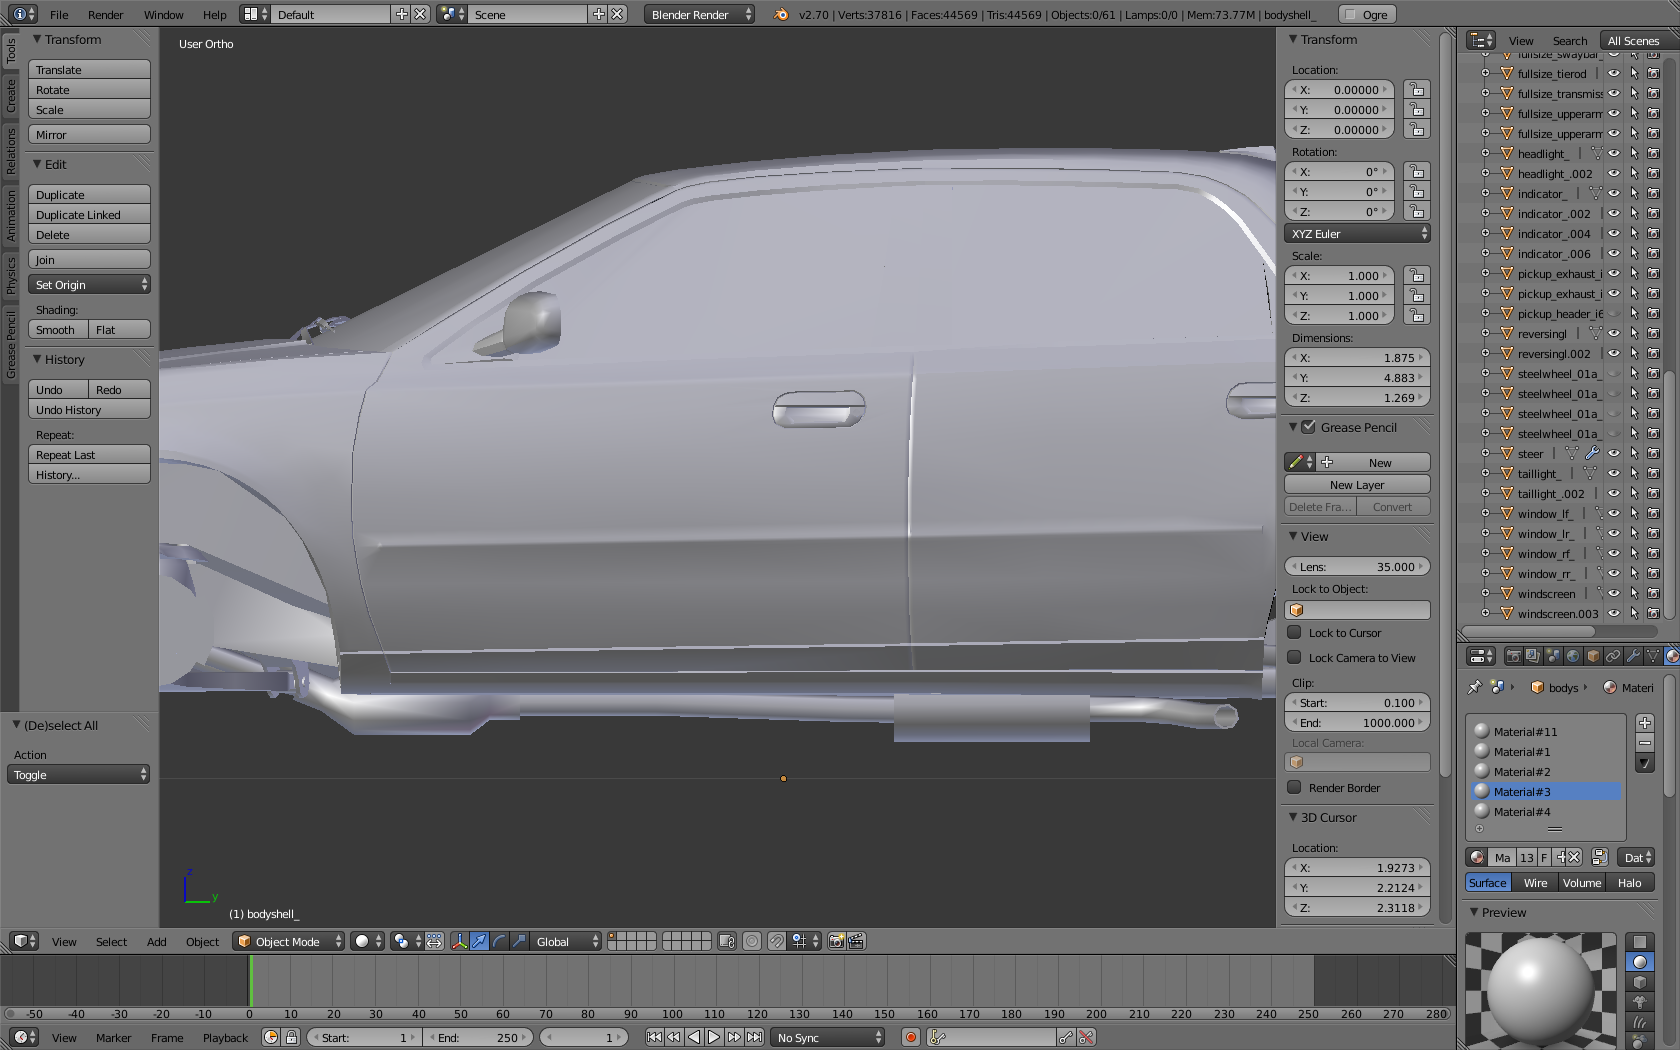The width and height of the screenshot is (1680, 1050).
Task: Open the Set Origin dropdown
Action: [x=89, y=285]
